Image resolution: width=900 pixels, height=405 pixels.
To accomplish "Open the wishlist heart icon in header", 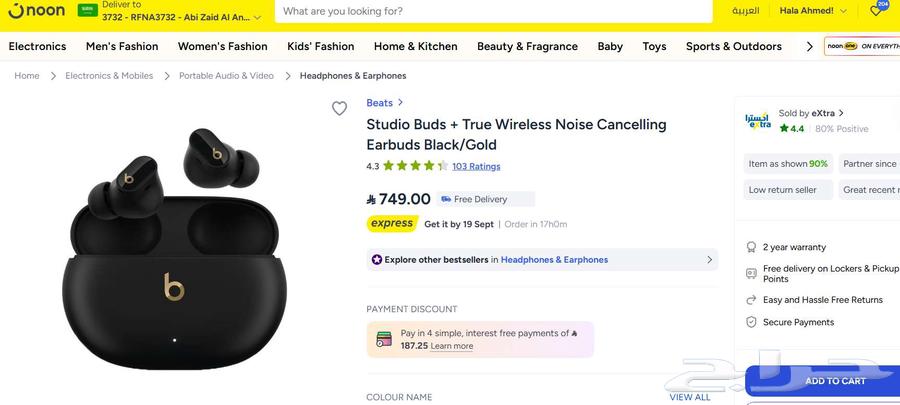I will [877, 10].
